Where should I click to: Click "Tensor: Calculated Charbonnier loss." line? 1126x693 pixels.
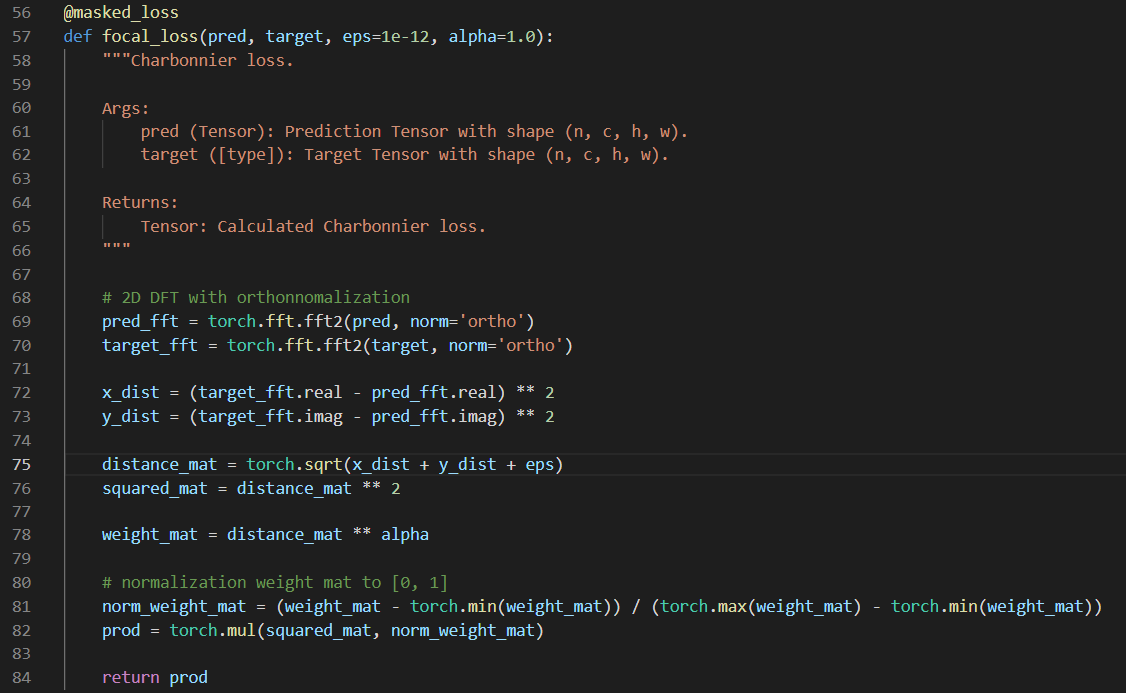[x=313, y=226]
